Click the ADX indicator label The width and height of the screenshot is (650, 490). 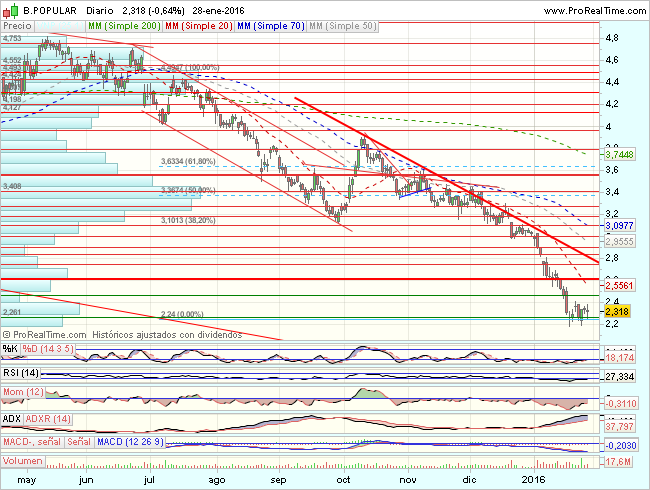coord(11,419)
